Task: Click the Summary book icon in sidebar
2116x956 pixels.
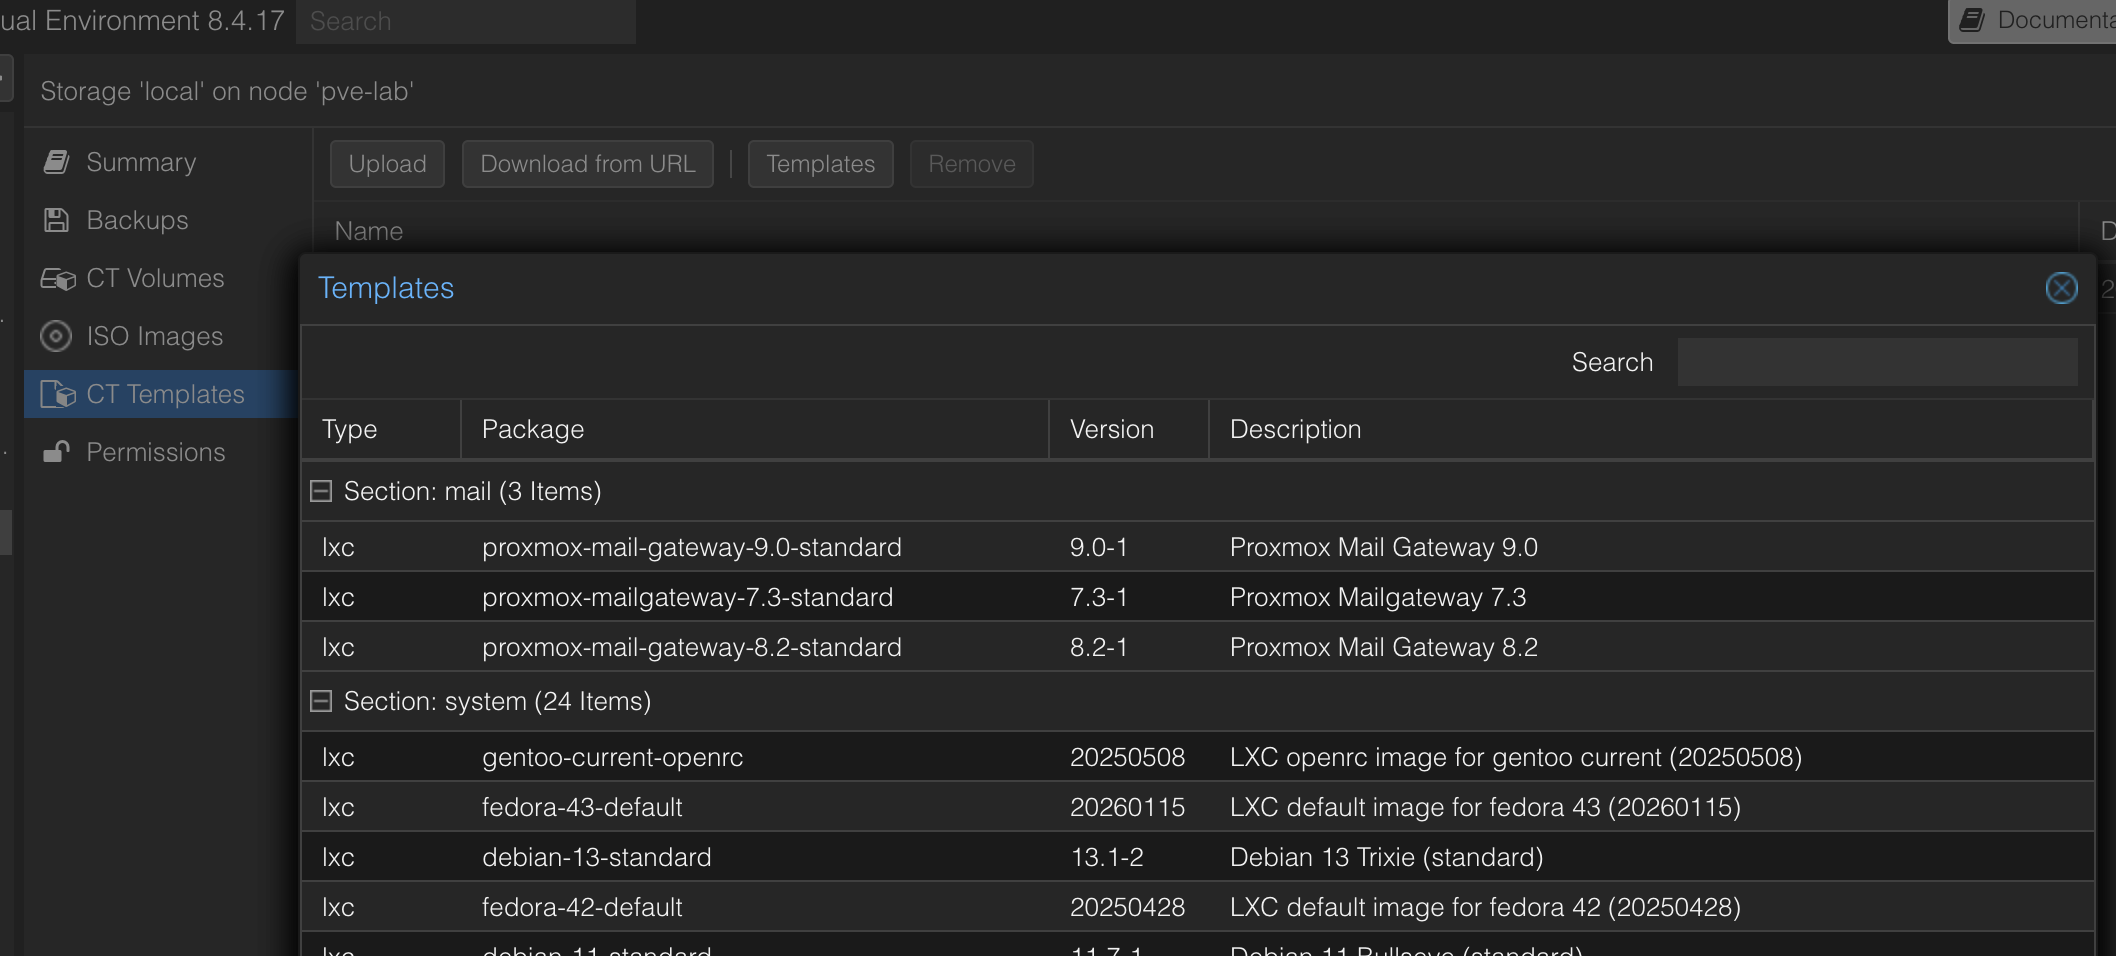Action: click(57, 162)
